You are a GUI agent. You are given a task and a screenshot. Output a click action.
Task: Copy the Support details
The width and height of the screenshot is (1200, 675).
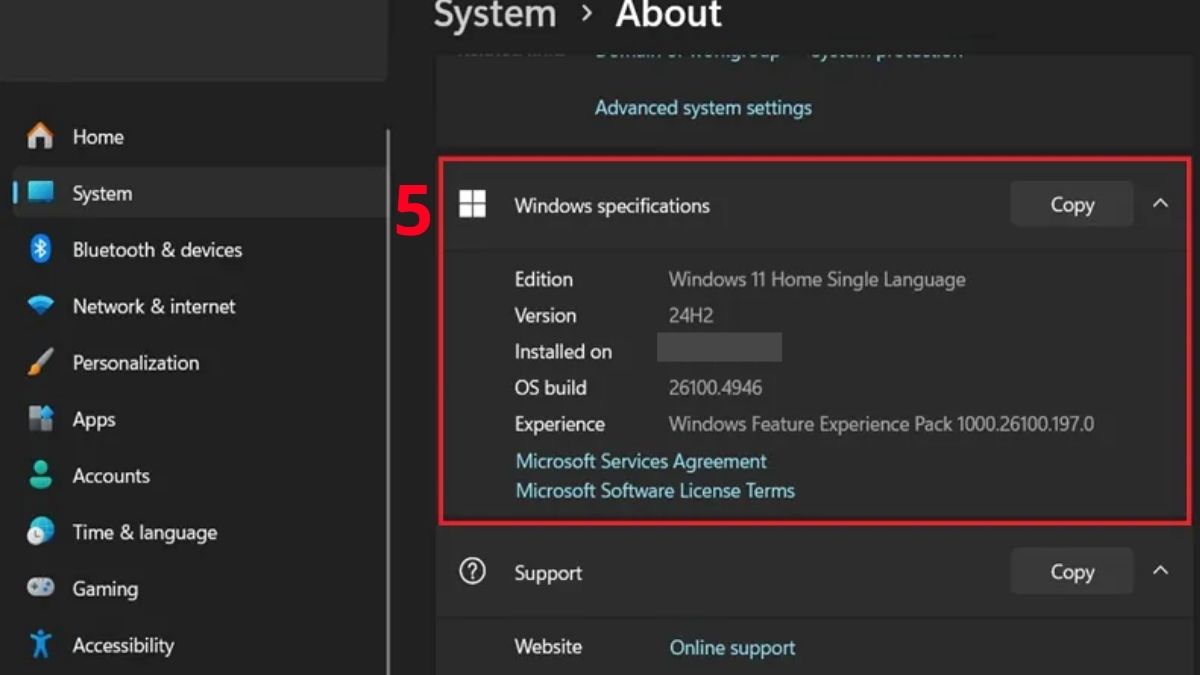coord(1072,572)
